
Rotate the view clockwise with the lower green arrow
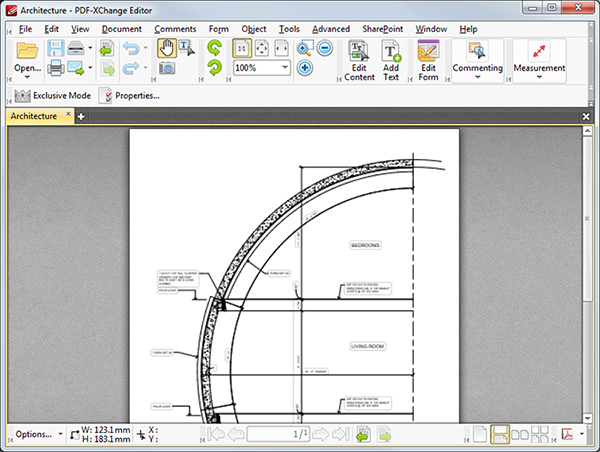coord(215,68)
